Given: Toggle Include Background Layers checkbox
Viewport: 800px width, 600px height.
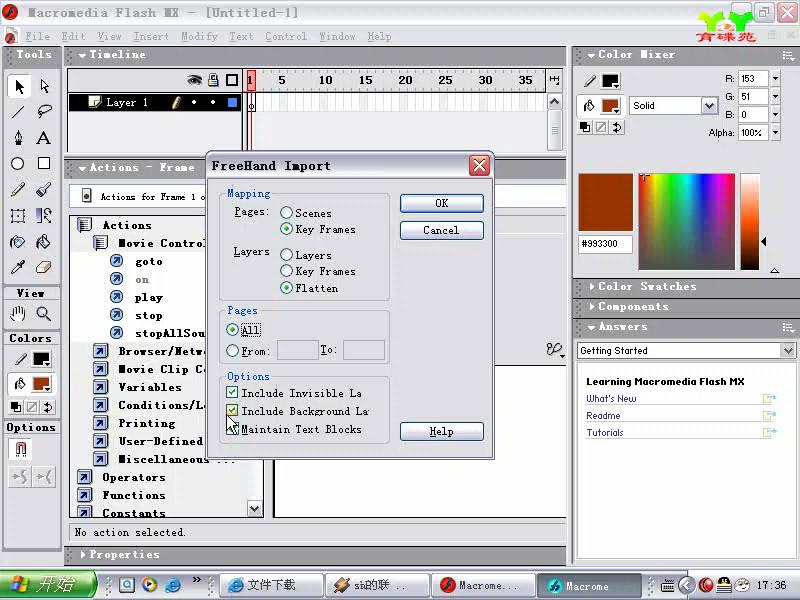Looking at the screenshot, I should pos(232,410).
